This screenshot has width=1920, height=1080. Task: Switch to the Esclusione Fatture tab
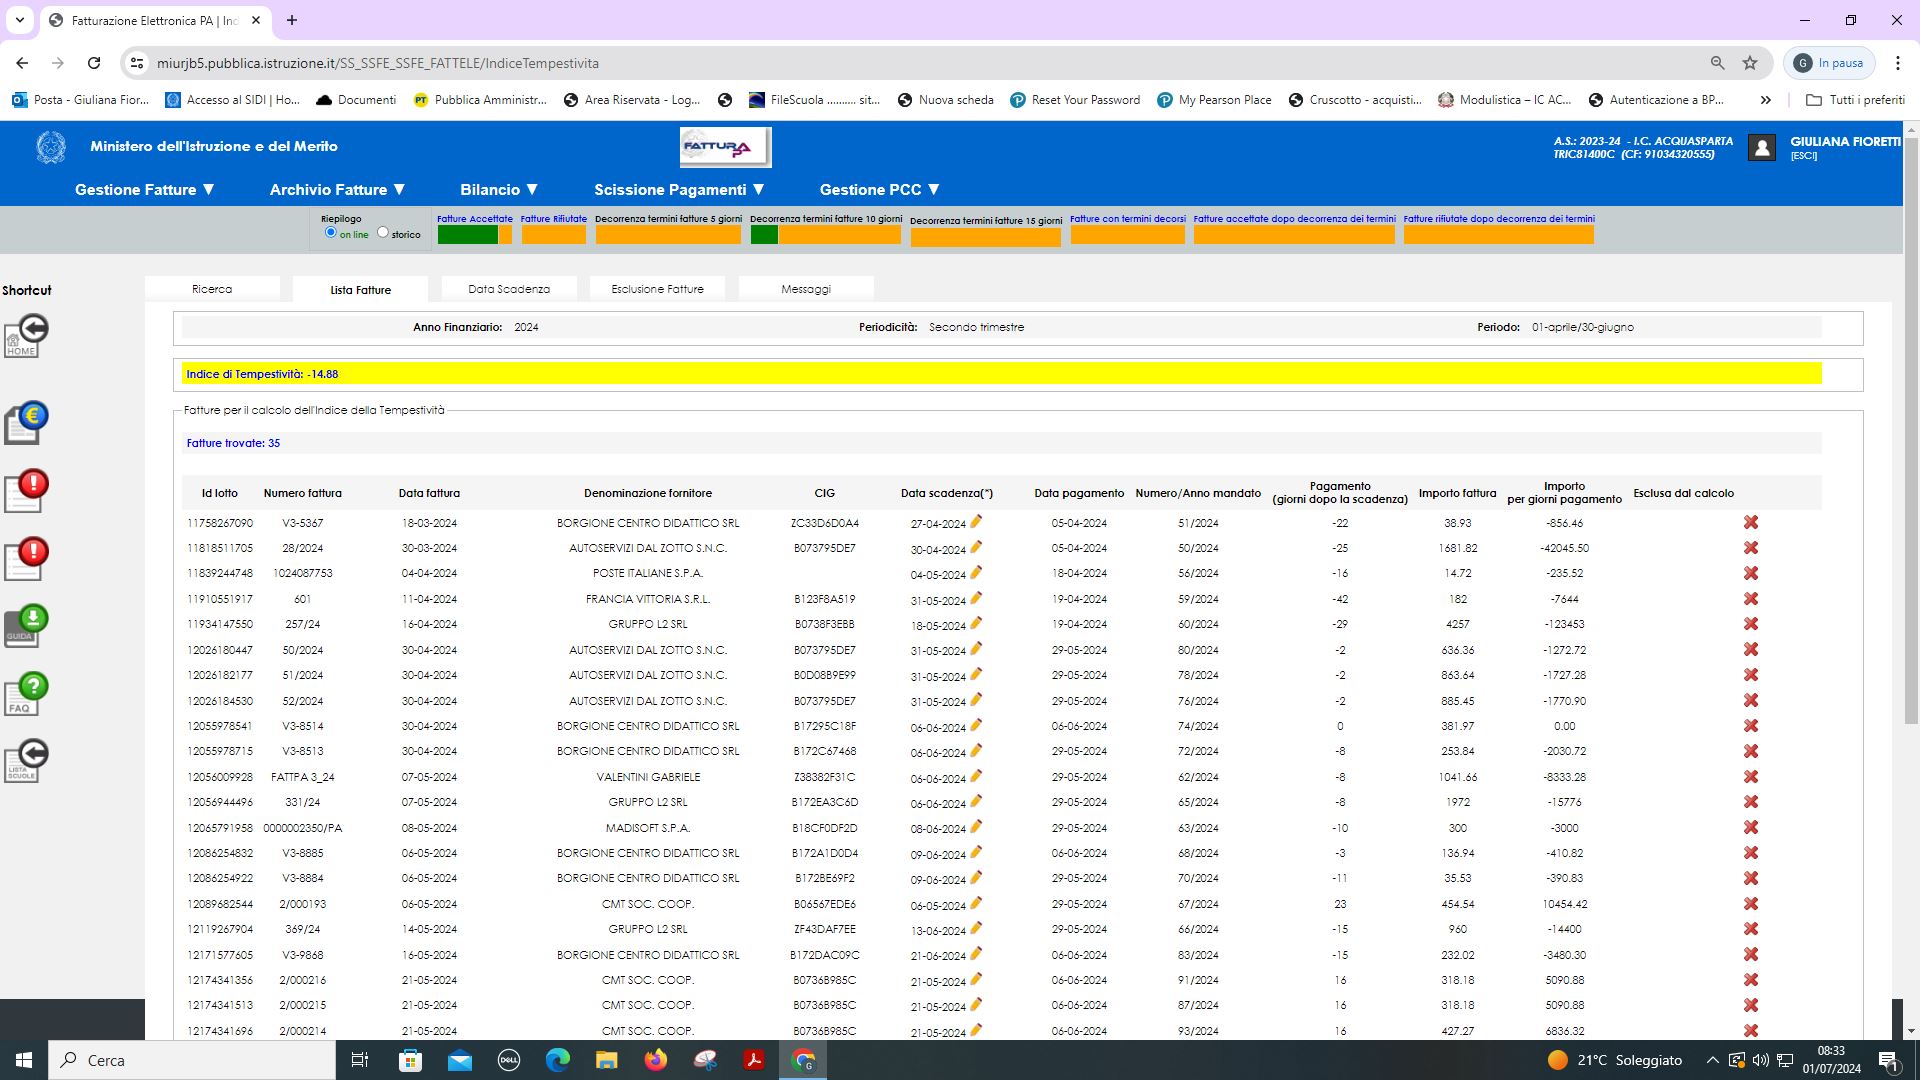(x=658, y=289)
